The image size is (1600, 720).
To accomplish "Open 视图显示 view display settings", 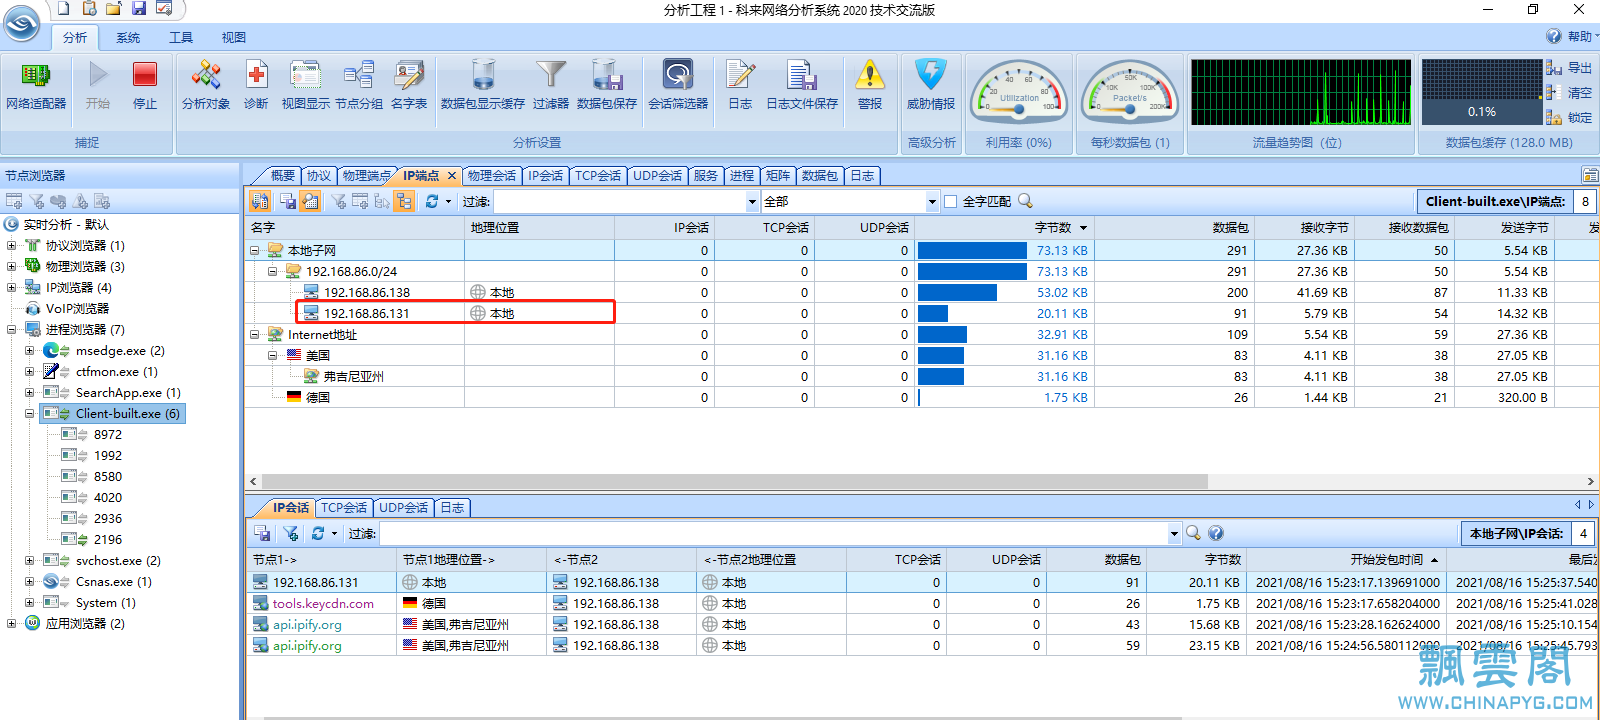I will click(x=305, y=86).
